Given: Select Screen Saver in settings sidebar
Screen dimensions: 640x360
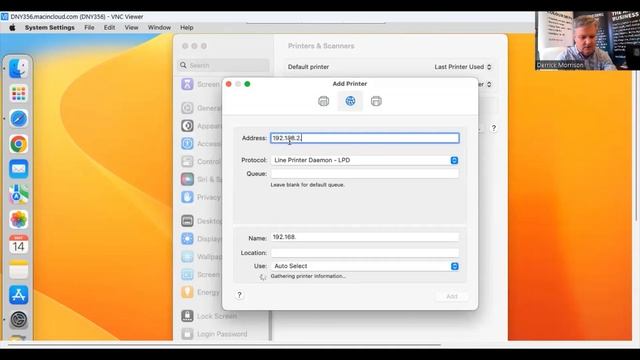Looking at the screenshot, I should click(201, 274).
